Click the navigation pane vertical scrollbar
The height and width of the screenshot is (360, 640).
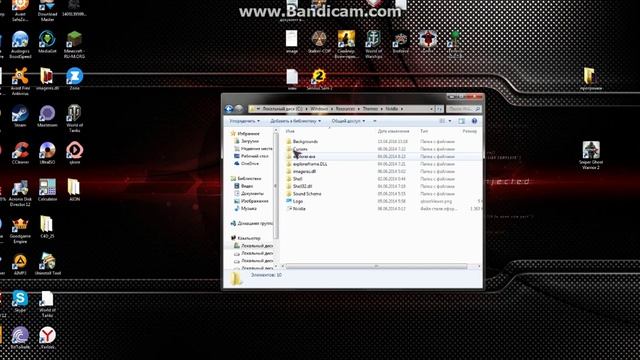point(276,186)
